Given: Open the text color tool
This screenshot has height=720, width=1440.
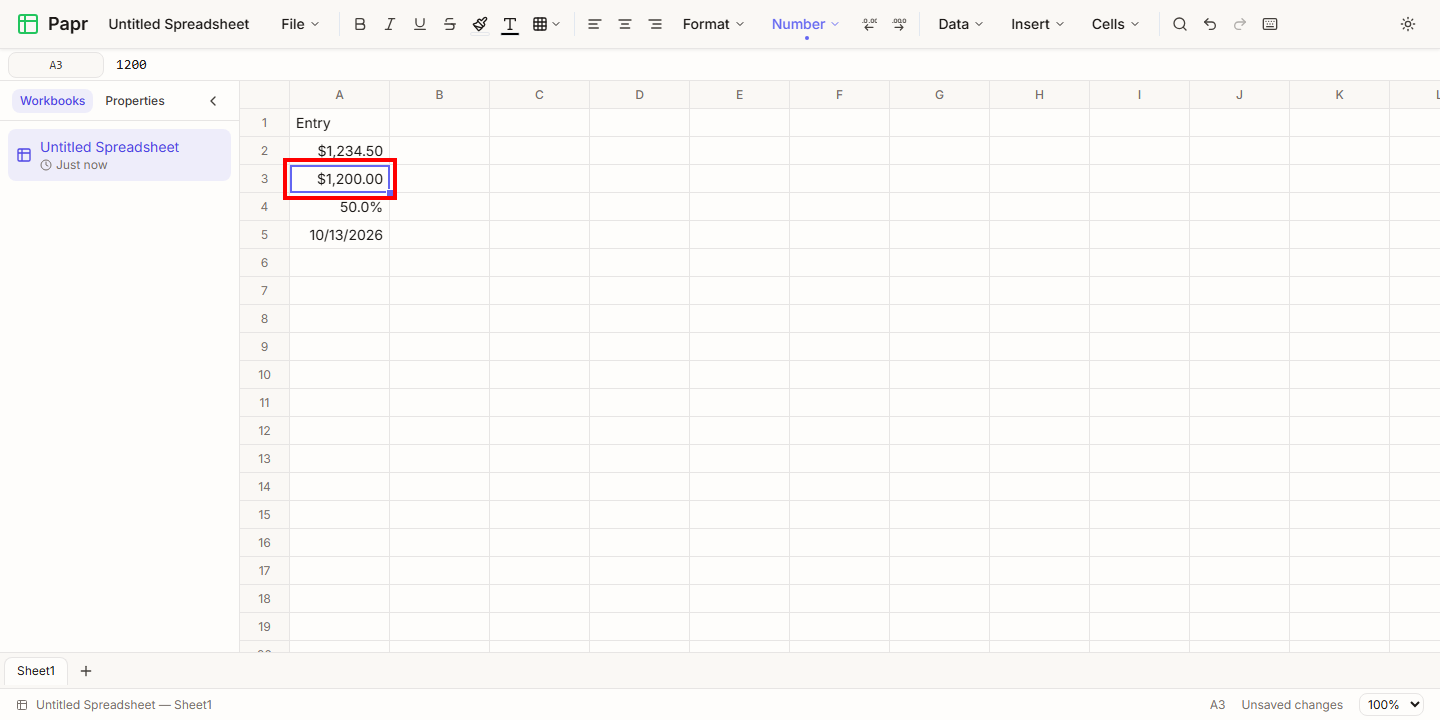Looking at the screenshot, I should click(510, 24).
